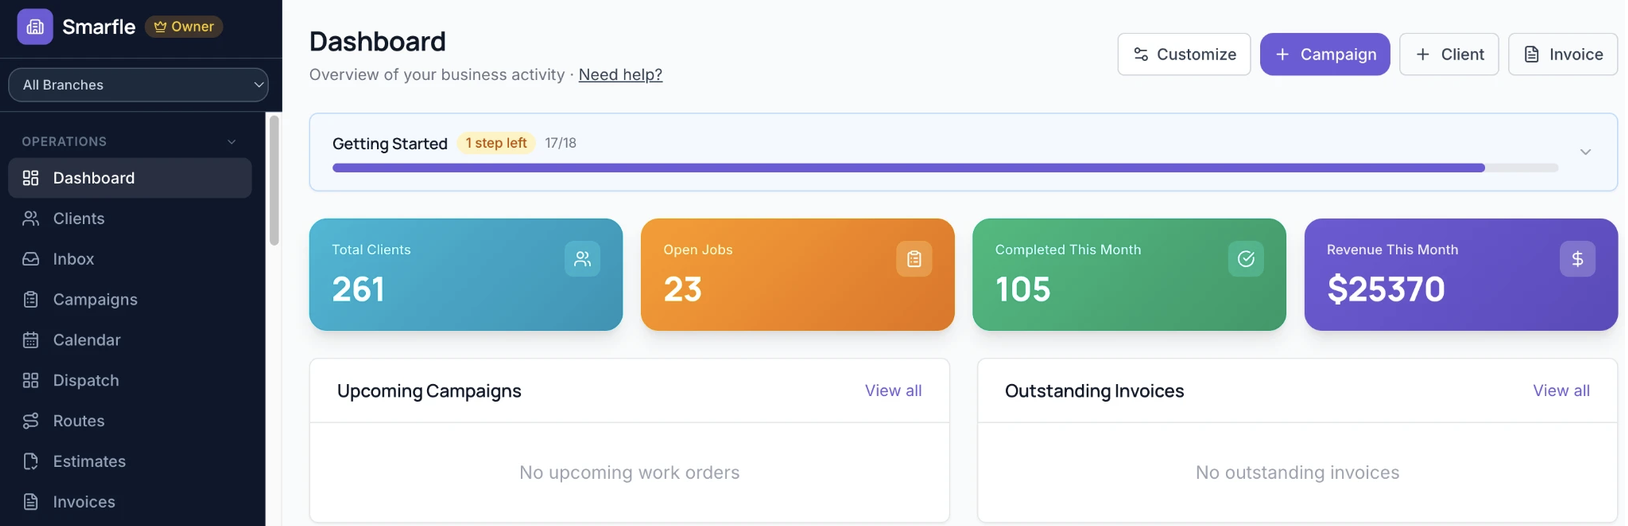The image size is (1628, 526).
Task: Click the Routes icon in the sidebar
Action: (x=31, y=421)
